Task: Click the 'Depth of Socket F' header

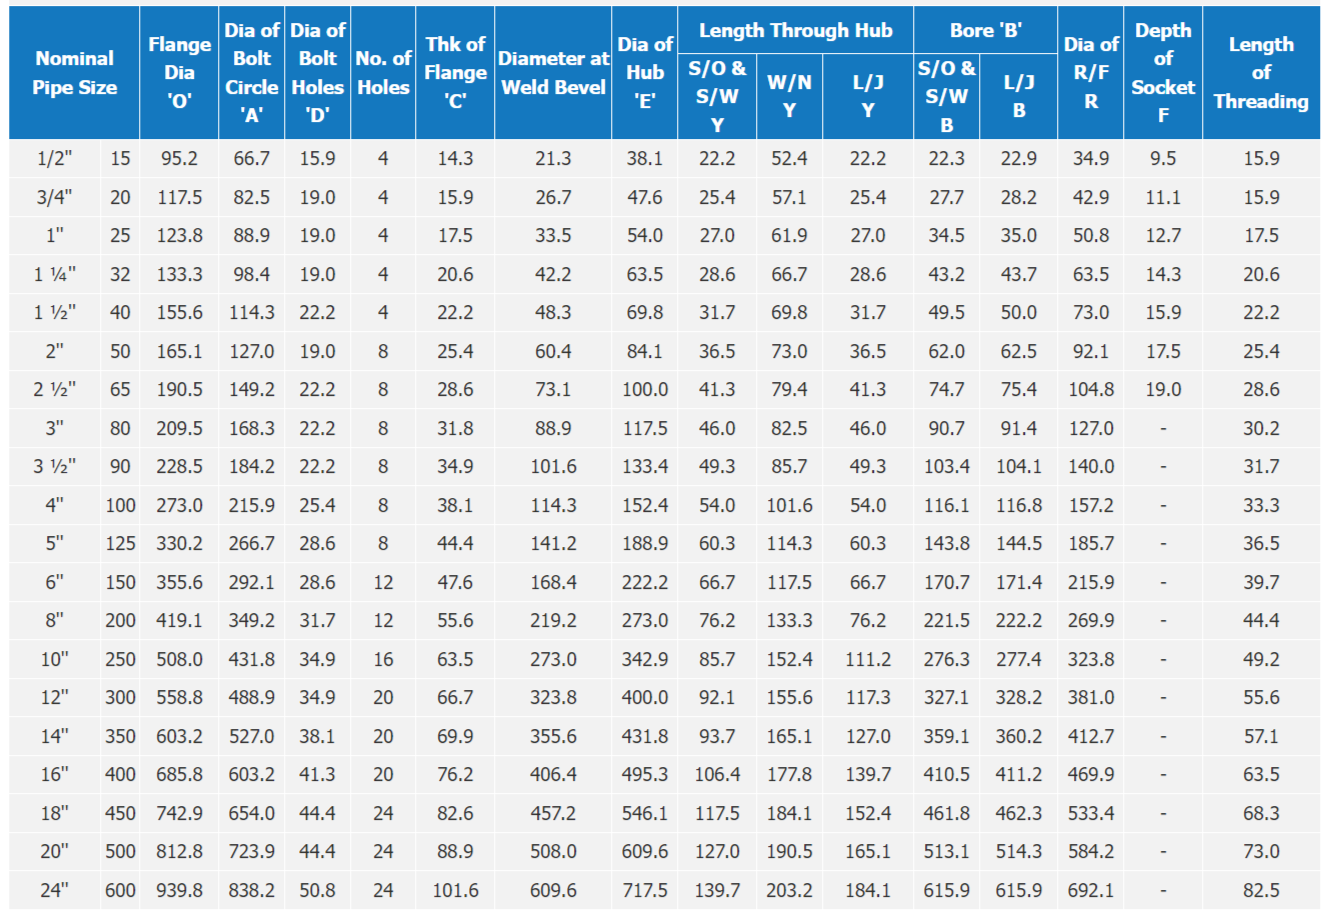Action: (x=1163, y=73)
